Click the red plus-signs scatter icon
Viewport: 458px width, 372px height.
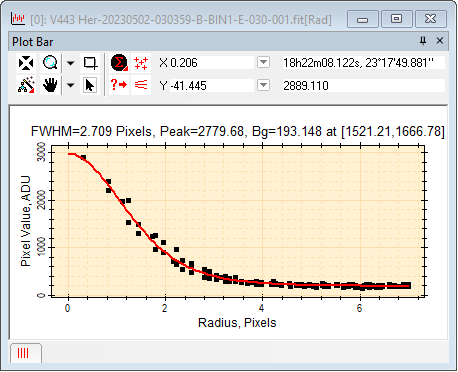[x=141, y=63]
